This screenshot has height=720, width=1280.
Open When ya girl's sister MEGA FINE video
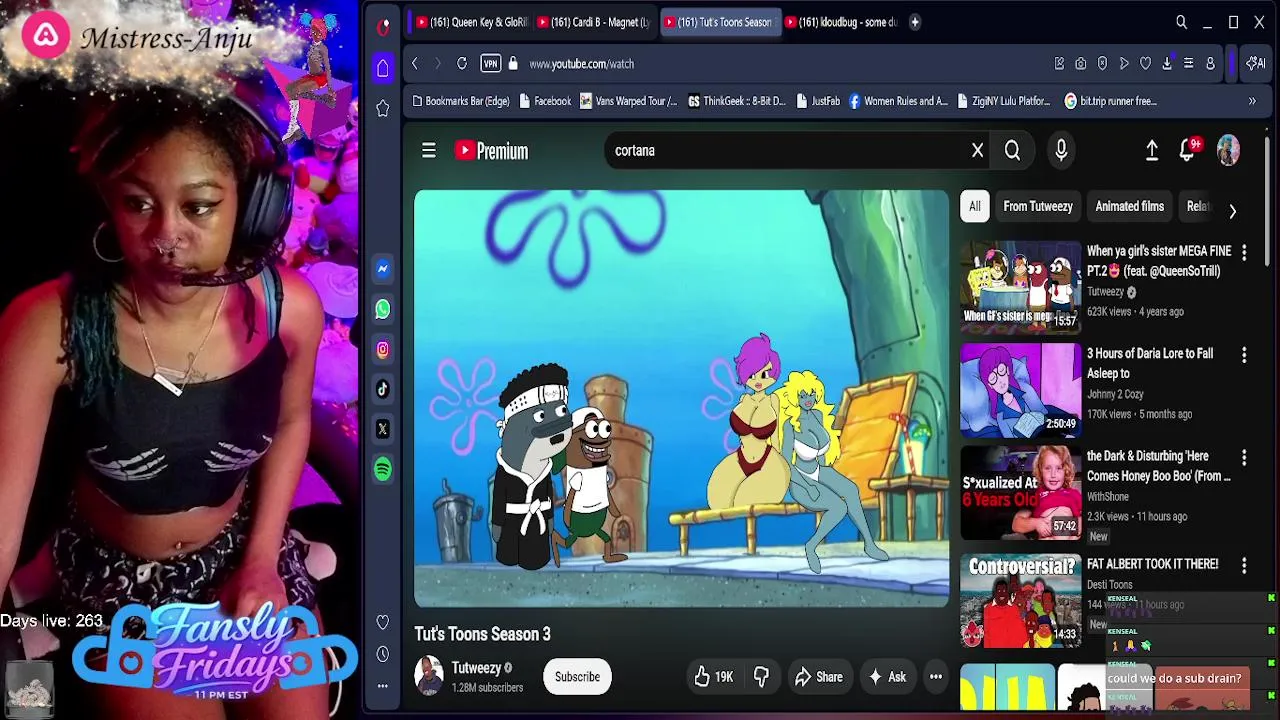coord(1020,287)
